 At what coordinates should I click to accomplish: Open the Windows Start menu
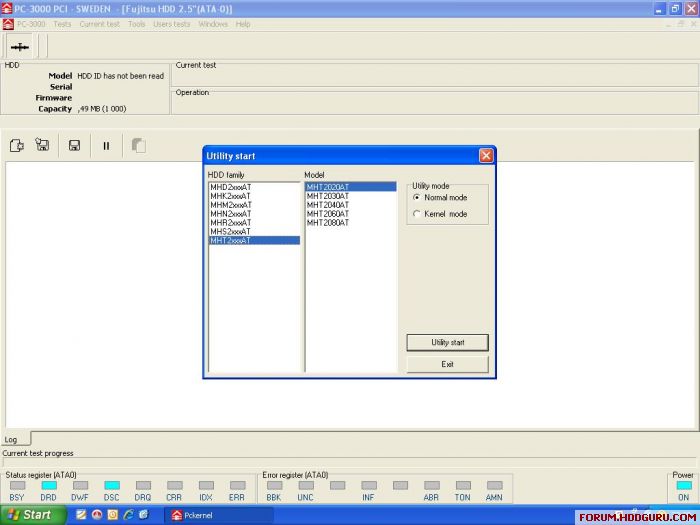click(x=32, y=515)
